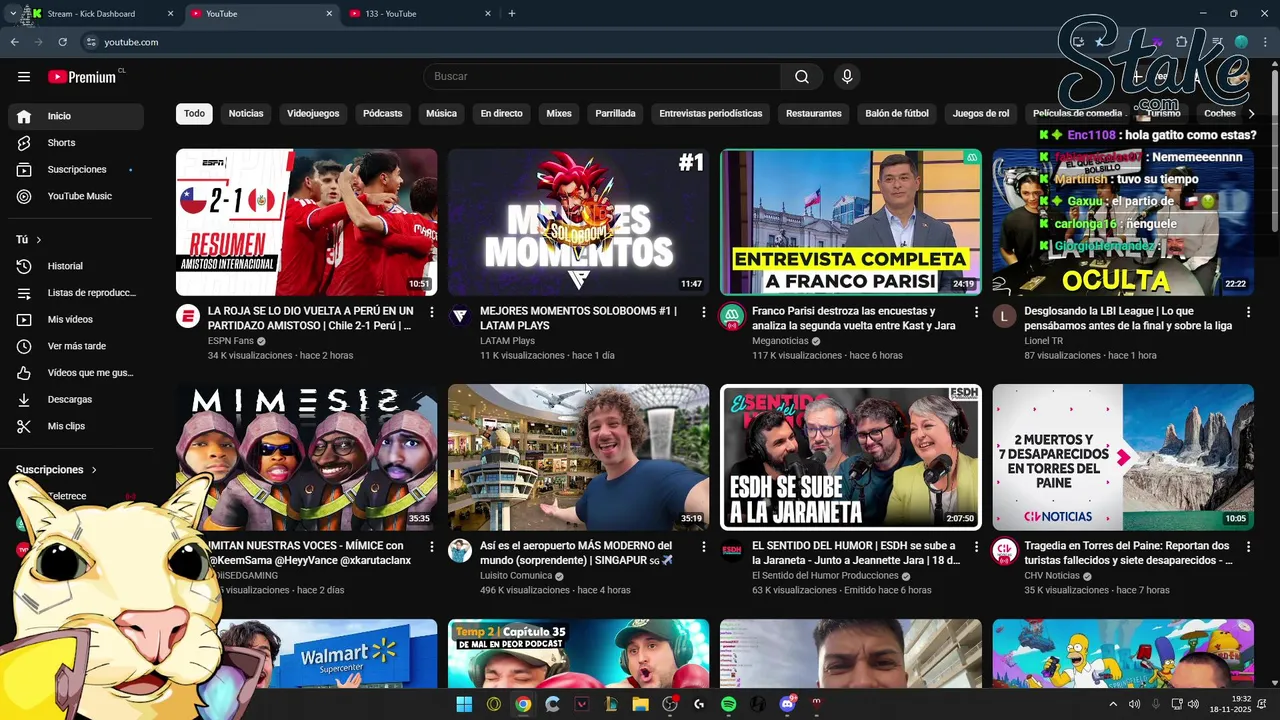Select the Pódcasts filter chip
1280x720 pixels.
click(x=383, y=114)
